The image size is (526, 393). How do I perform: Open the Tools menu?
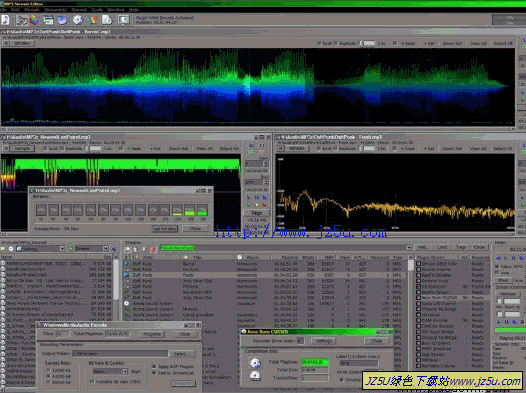coord(97,10)
